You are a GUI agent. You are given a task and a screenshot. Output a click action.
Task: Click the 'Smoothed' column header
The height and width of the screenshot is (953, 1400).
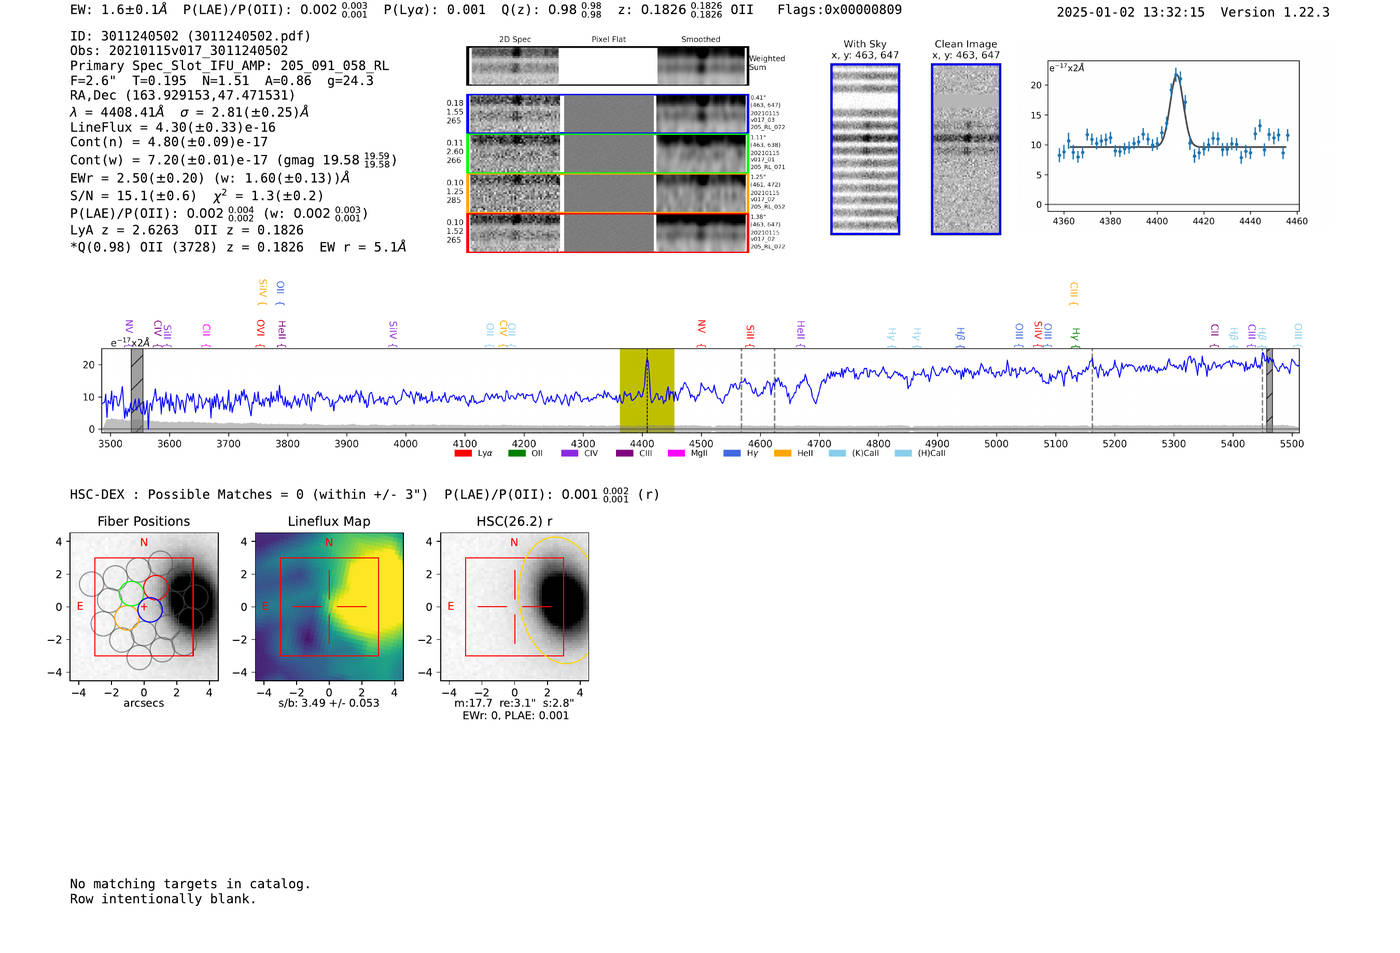(700, 40)
